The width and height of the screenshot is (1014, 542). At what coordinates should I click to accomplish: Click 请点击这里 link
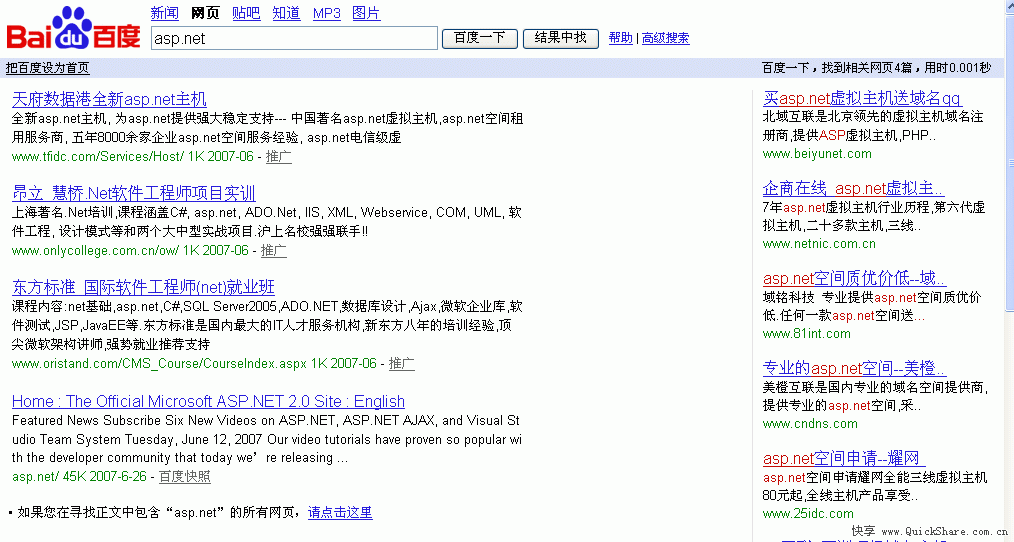click(x=340, y=513)
